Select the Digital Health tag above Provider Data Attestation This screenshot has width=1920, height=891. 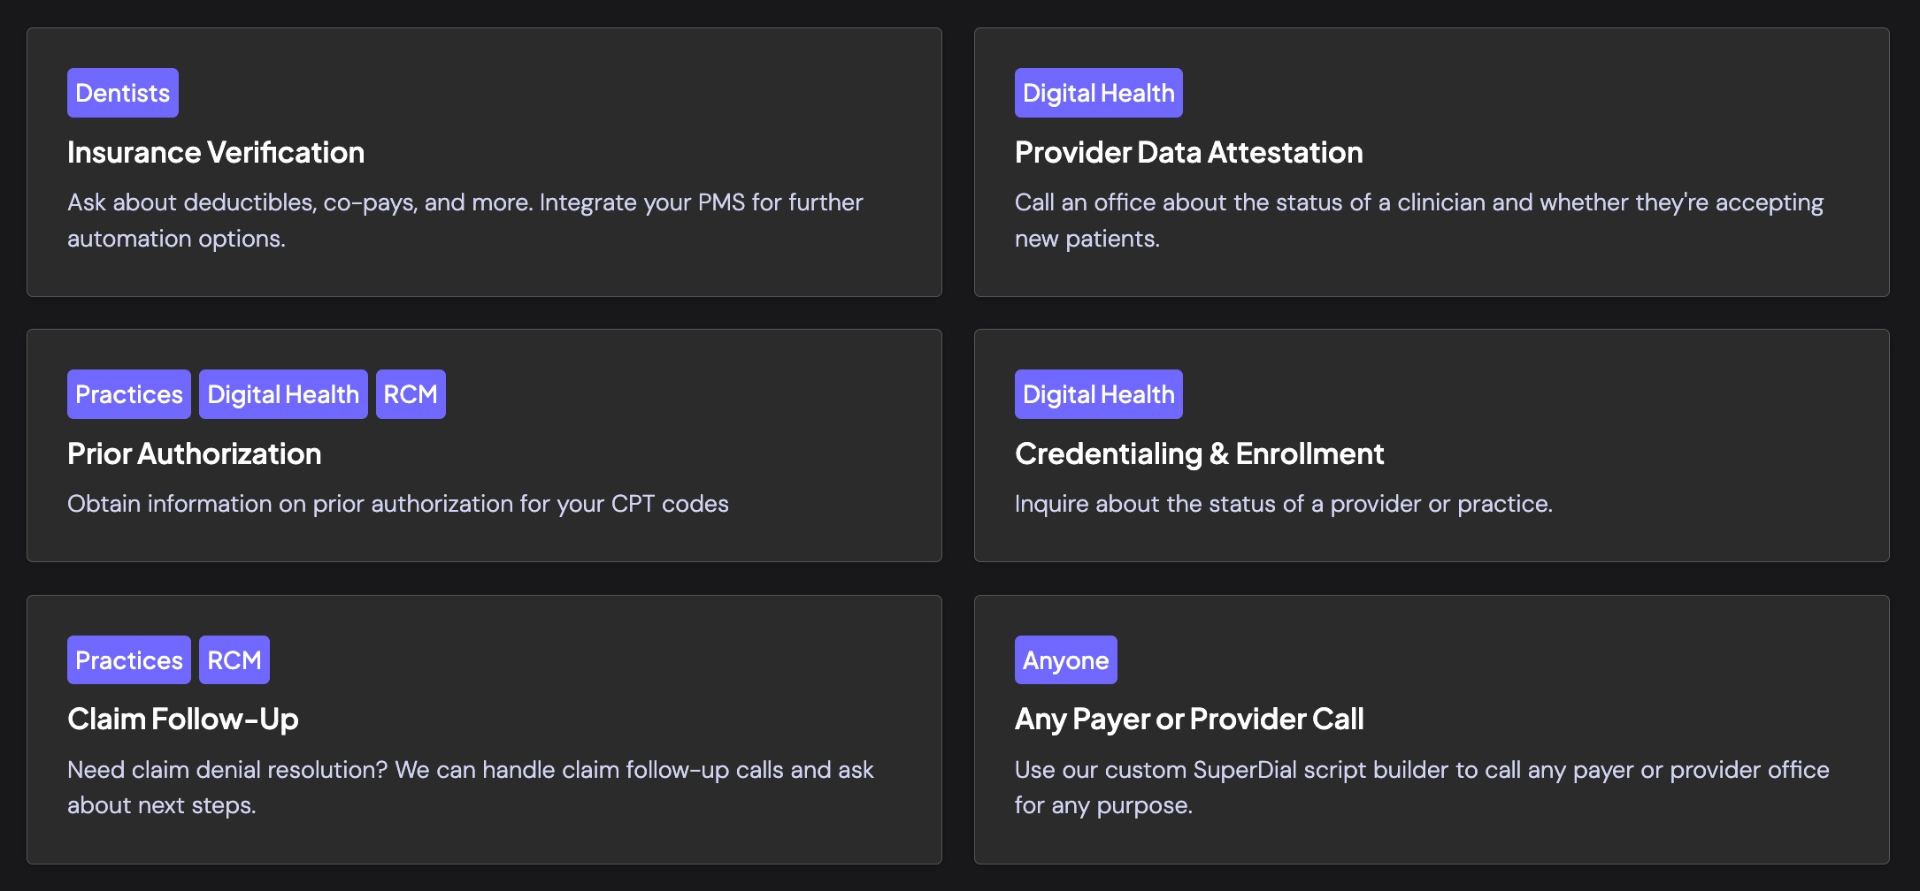click(1098, 93)
